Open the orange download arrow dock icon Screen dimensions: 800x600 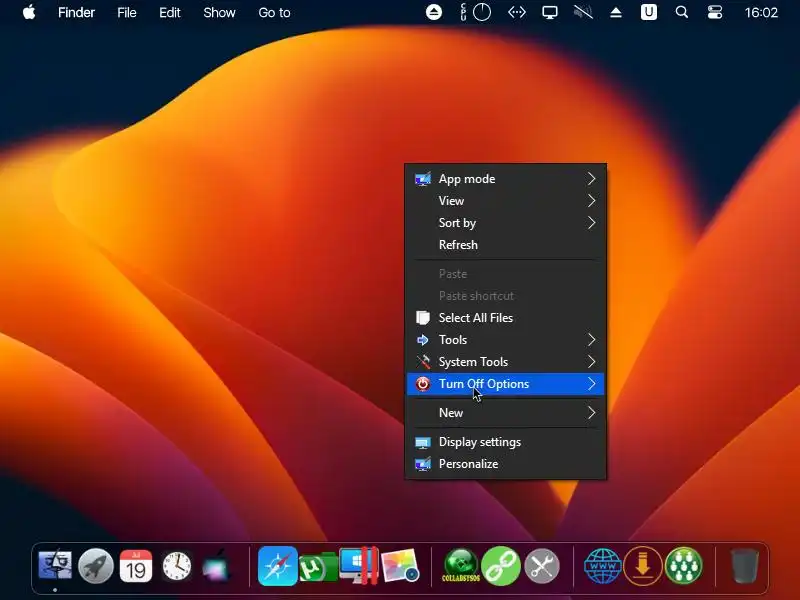tap(643, 566)
